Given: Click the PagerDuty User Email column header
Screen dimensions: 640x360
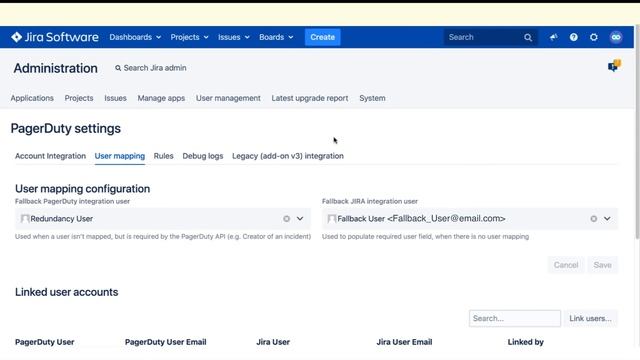Looking at the screenshot, I should (165, 342).
